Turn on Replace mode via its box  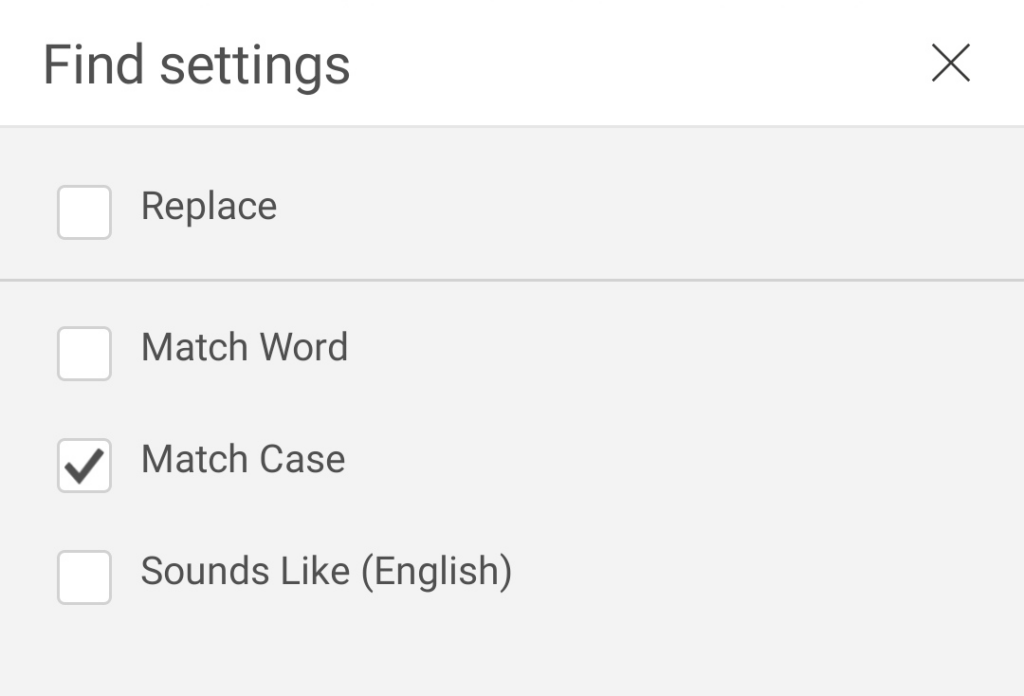click(x=84, y=212)
